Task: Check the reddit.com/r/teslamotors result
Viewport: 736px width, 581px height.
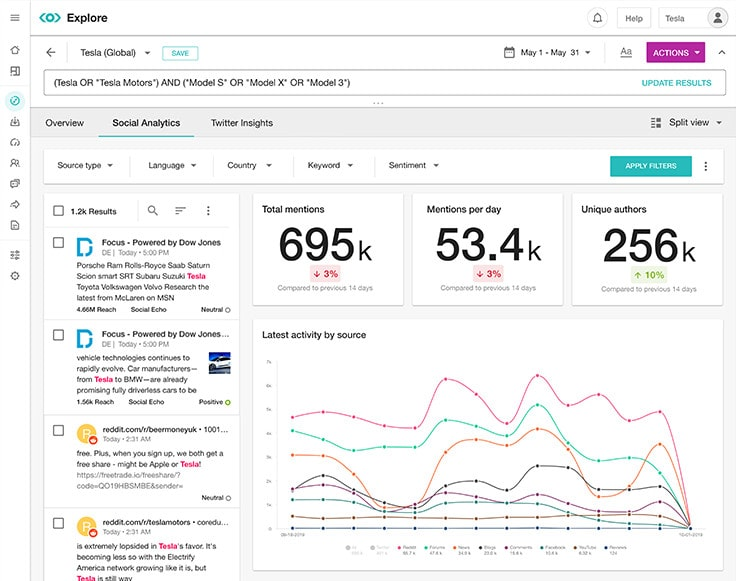Action: 58,523
